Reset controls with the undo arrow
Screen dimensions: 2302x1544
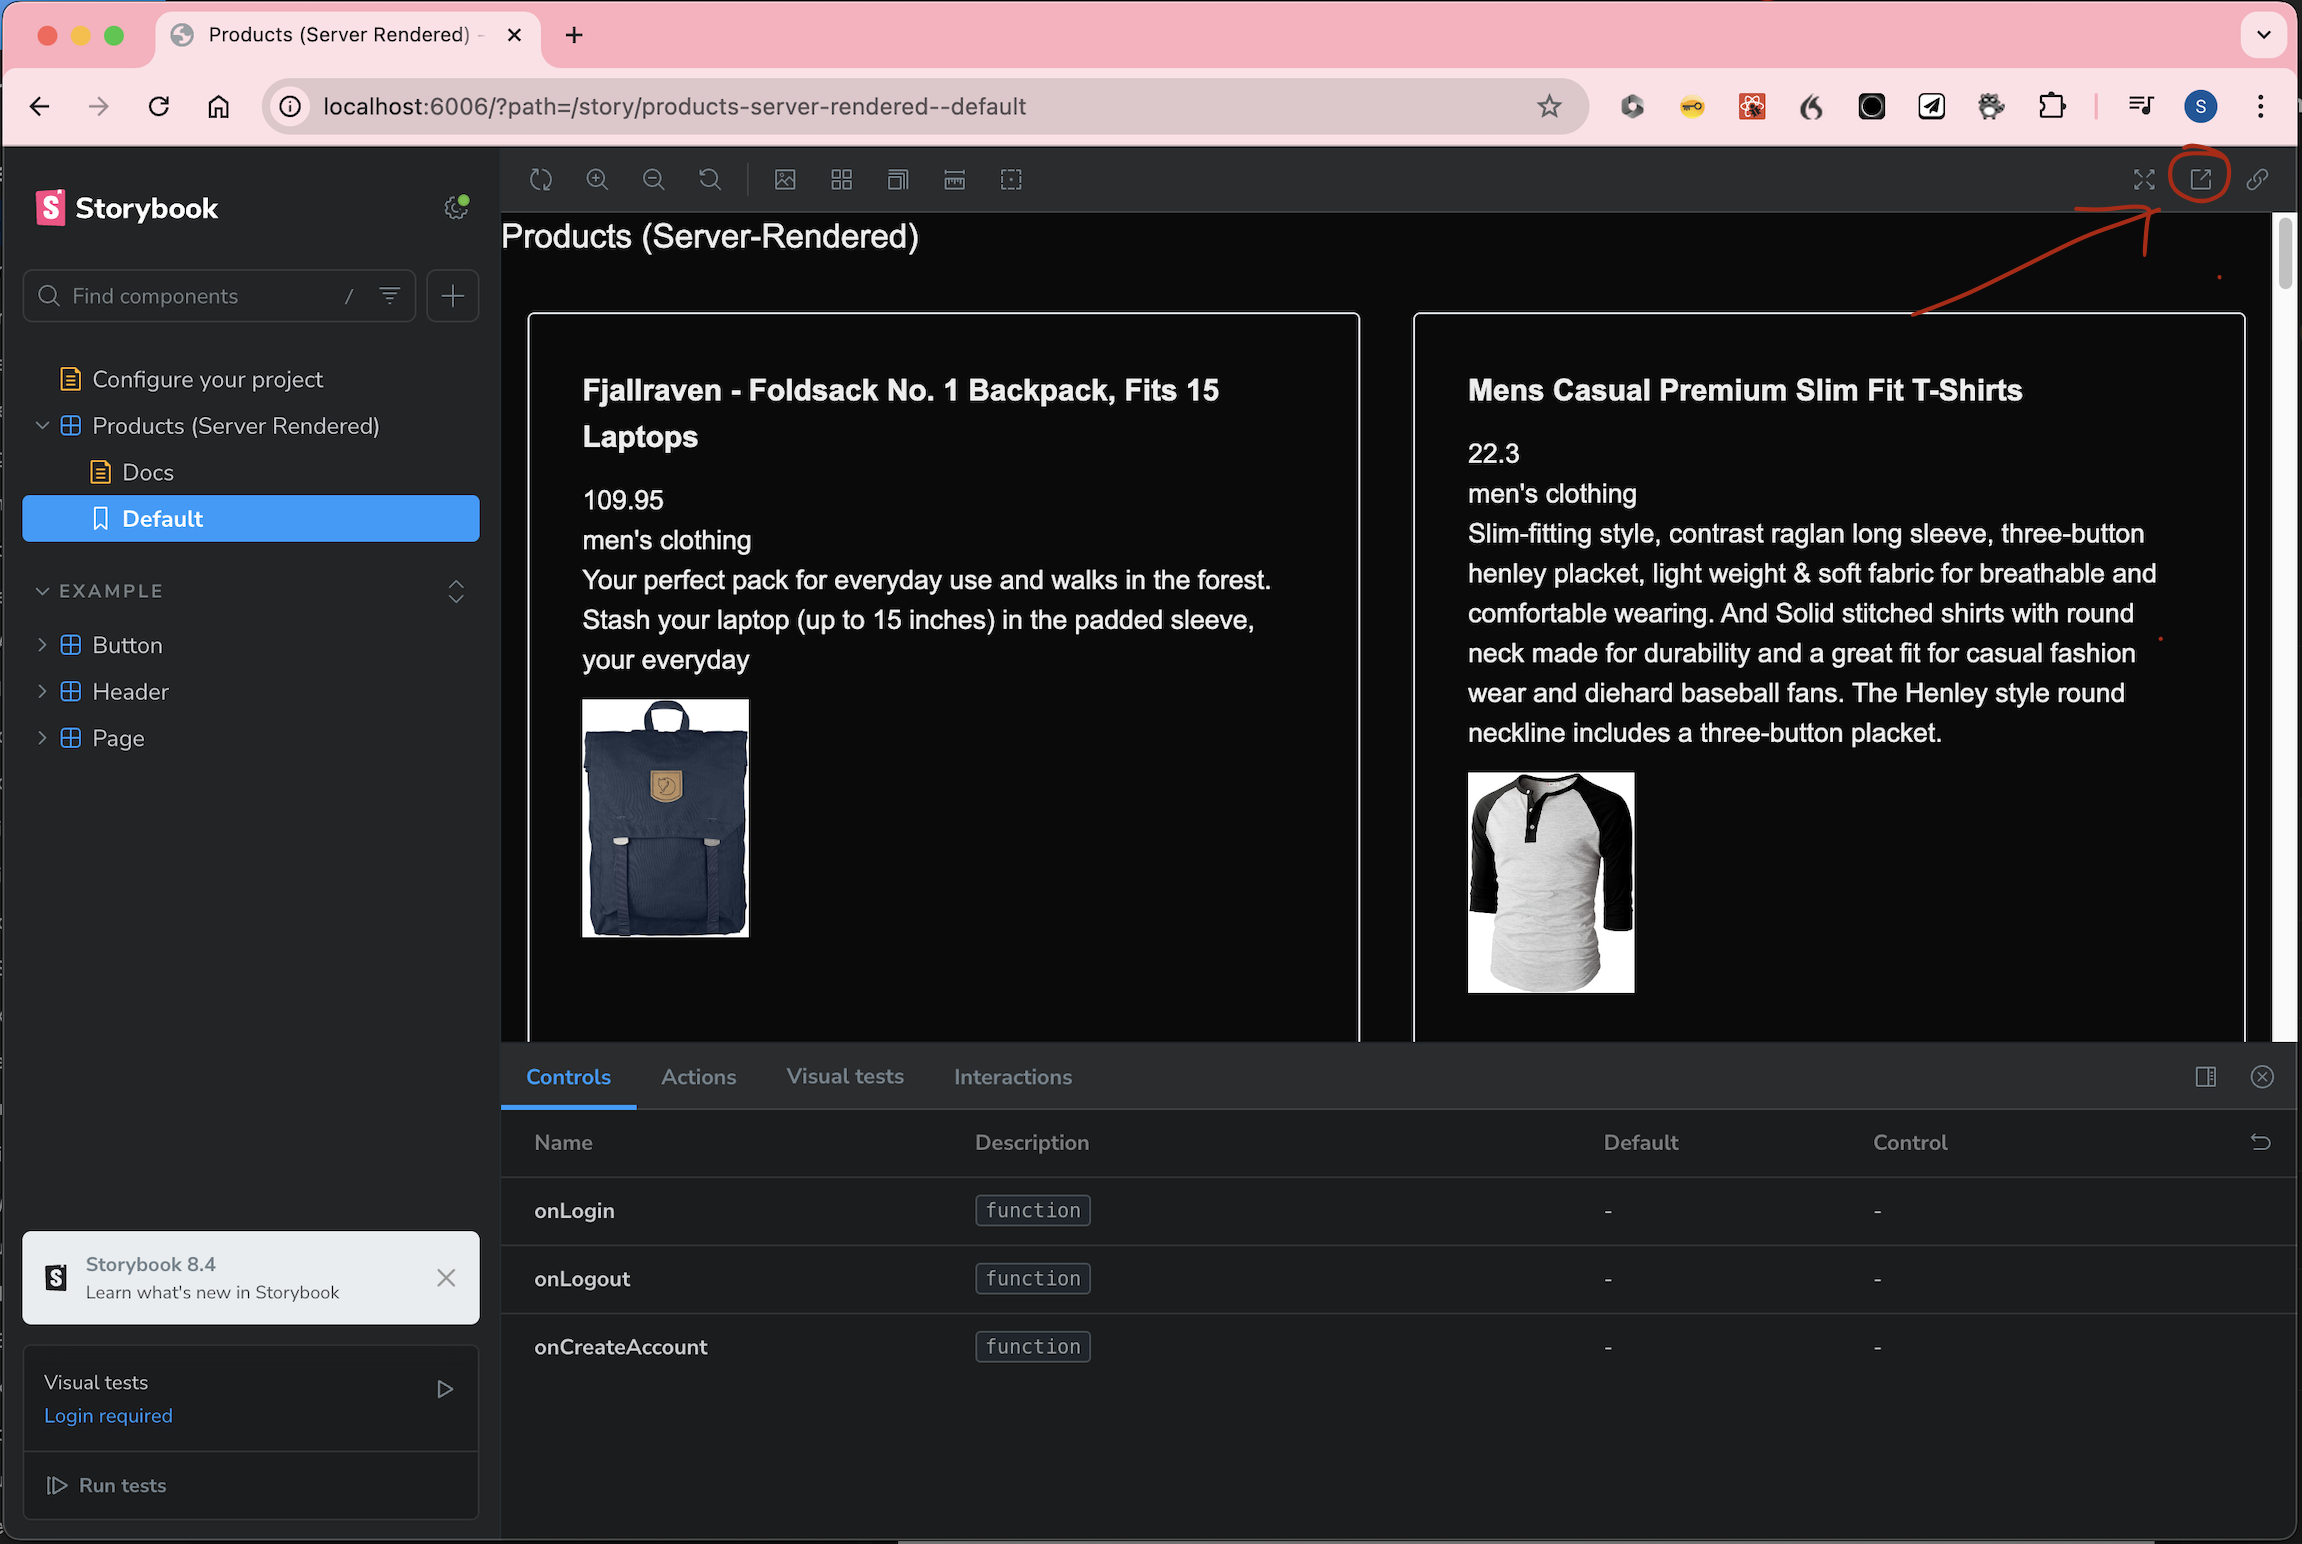click(2261, 1142)
